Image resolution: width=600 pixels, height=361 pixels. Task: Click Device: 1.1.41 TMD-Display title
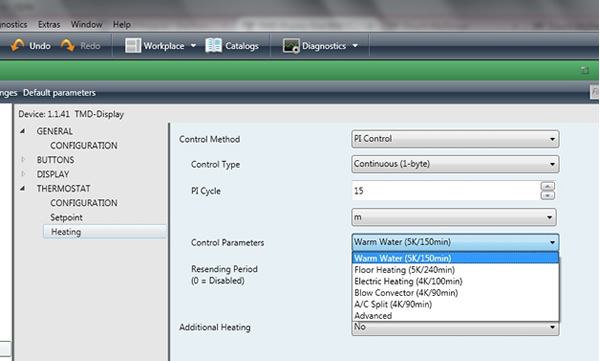71,114
